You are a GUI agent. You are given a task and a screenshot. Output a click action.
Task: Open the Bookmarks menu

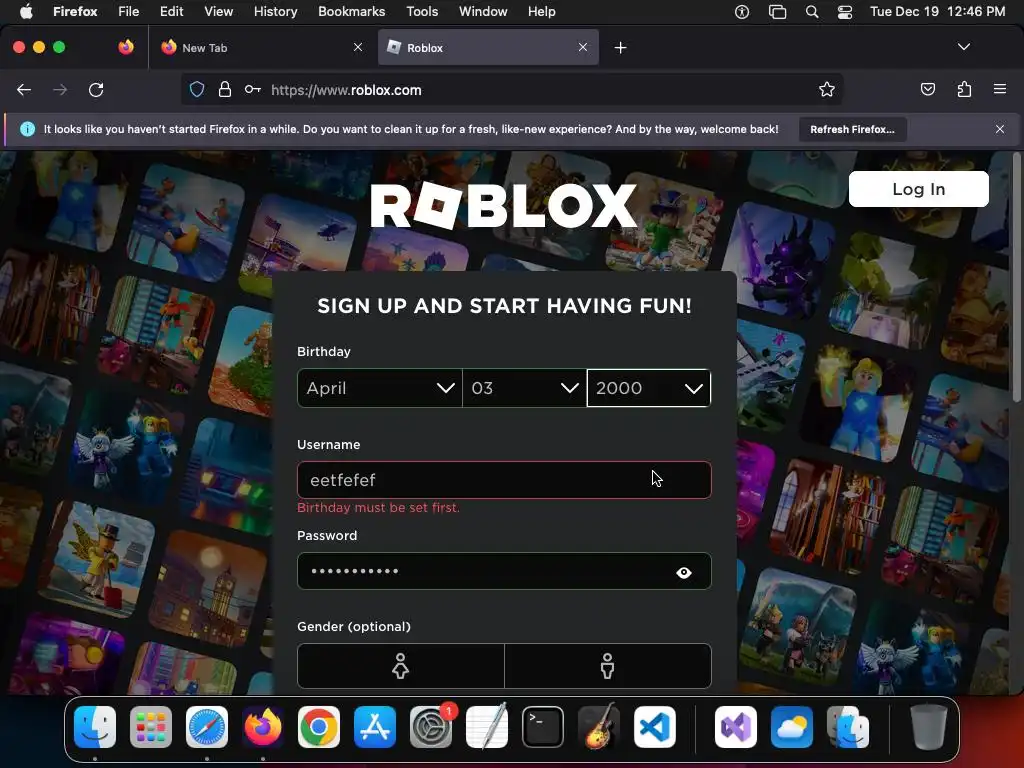click(351, 12)
